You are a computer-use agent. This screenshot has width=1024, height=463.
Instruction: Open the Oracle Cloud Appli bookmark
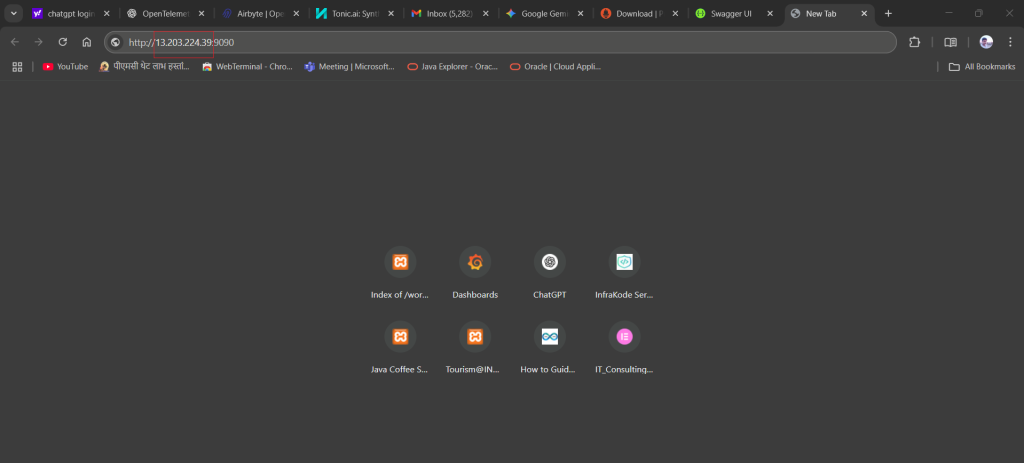tap(555, 67)
